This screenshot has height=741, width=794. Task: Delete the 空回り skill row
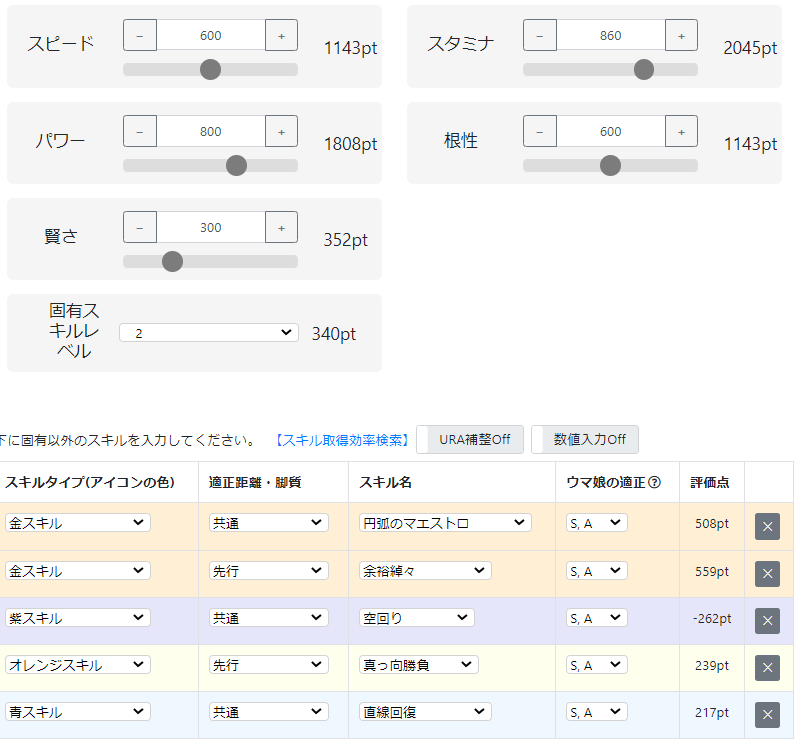(767, 620)
